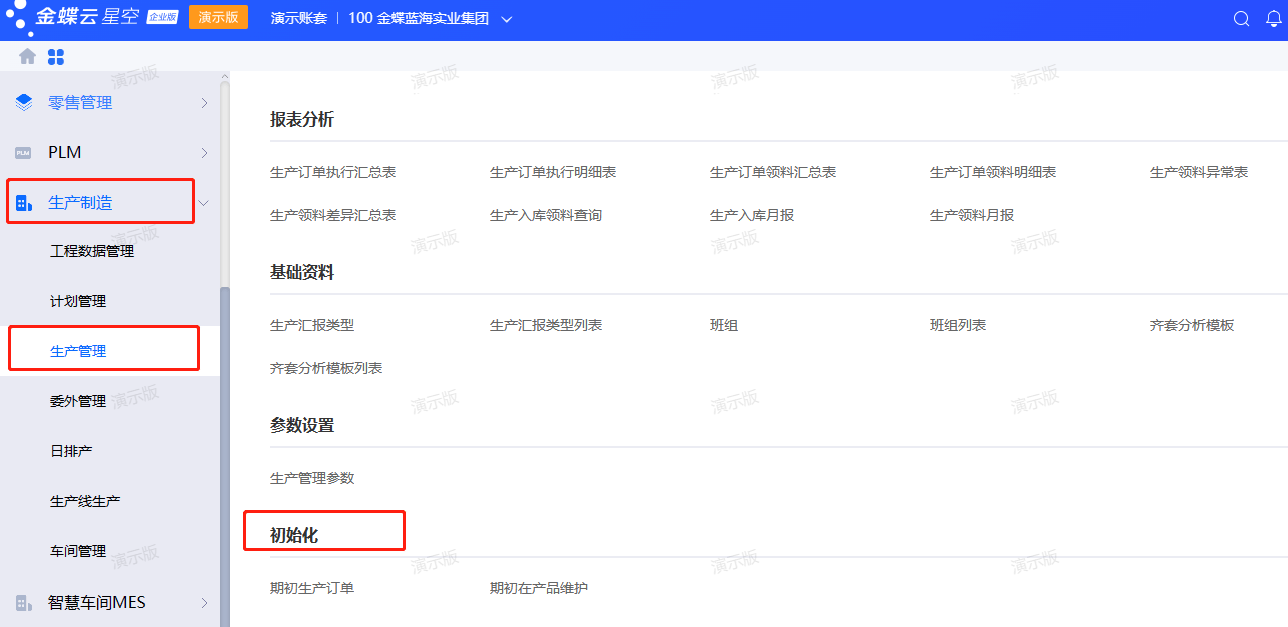Select the 生产制造 module icon in sidebar
Viewport: 1288px width, 627px height.
(x=23, y=201)
